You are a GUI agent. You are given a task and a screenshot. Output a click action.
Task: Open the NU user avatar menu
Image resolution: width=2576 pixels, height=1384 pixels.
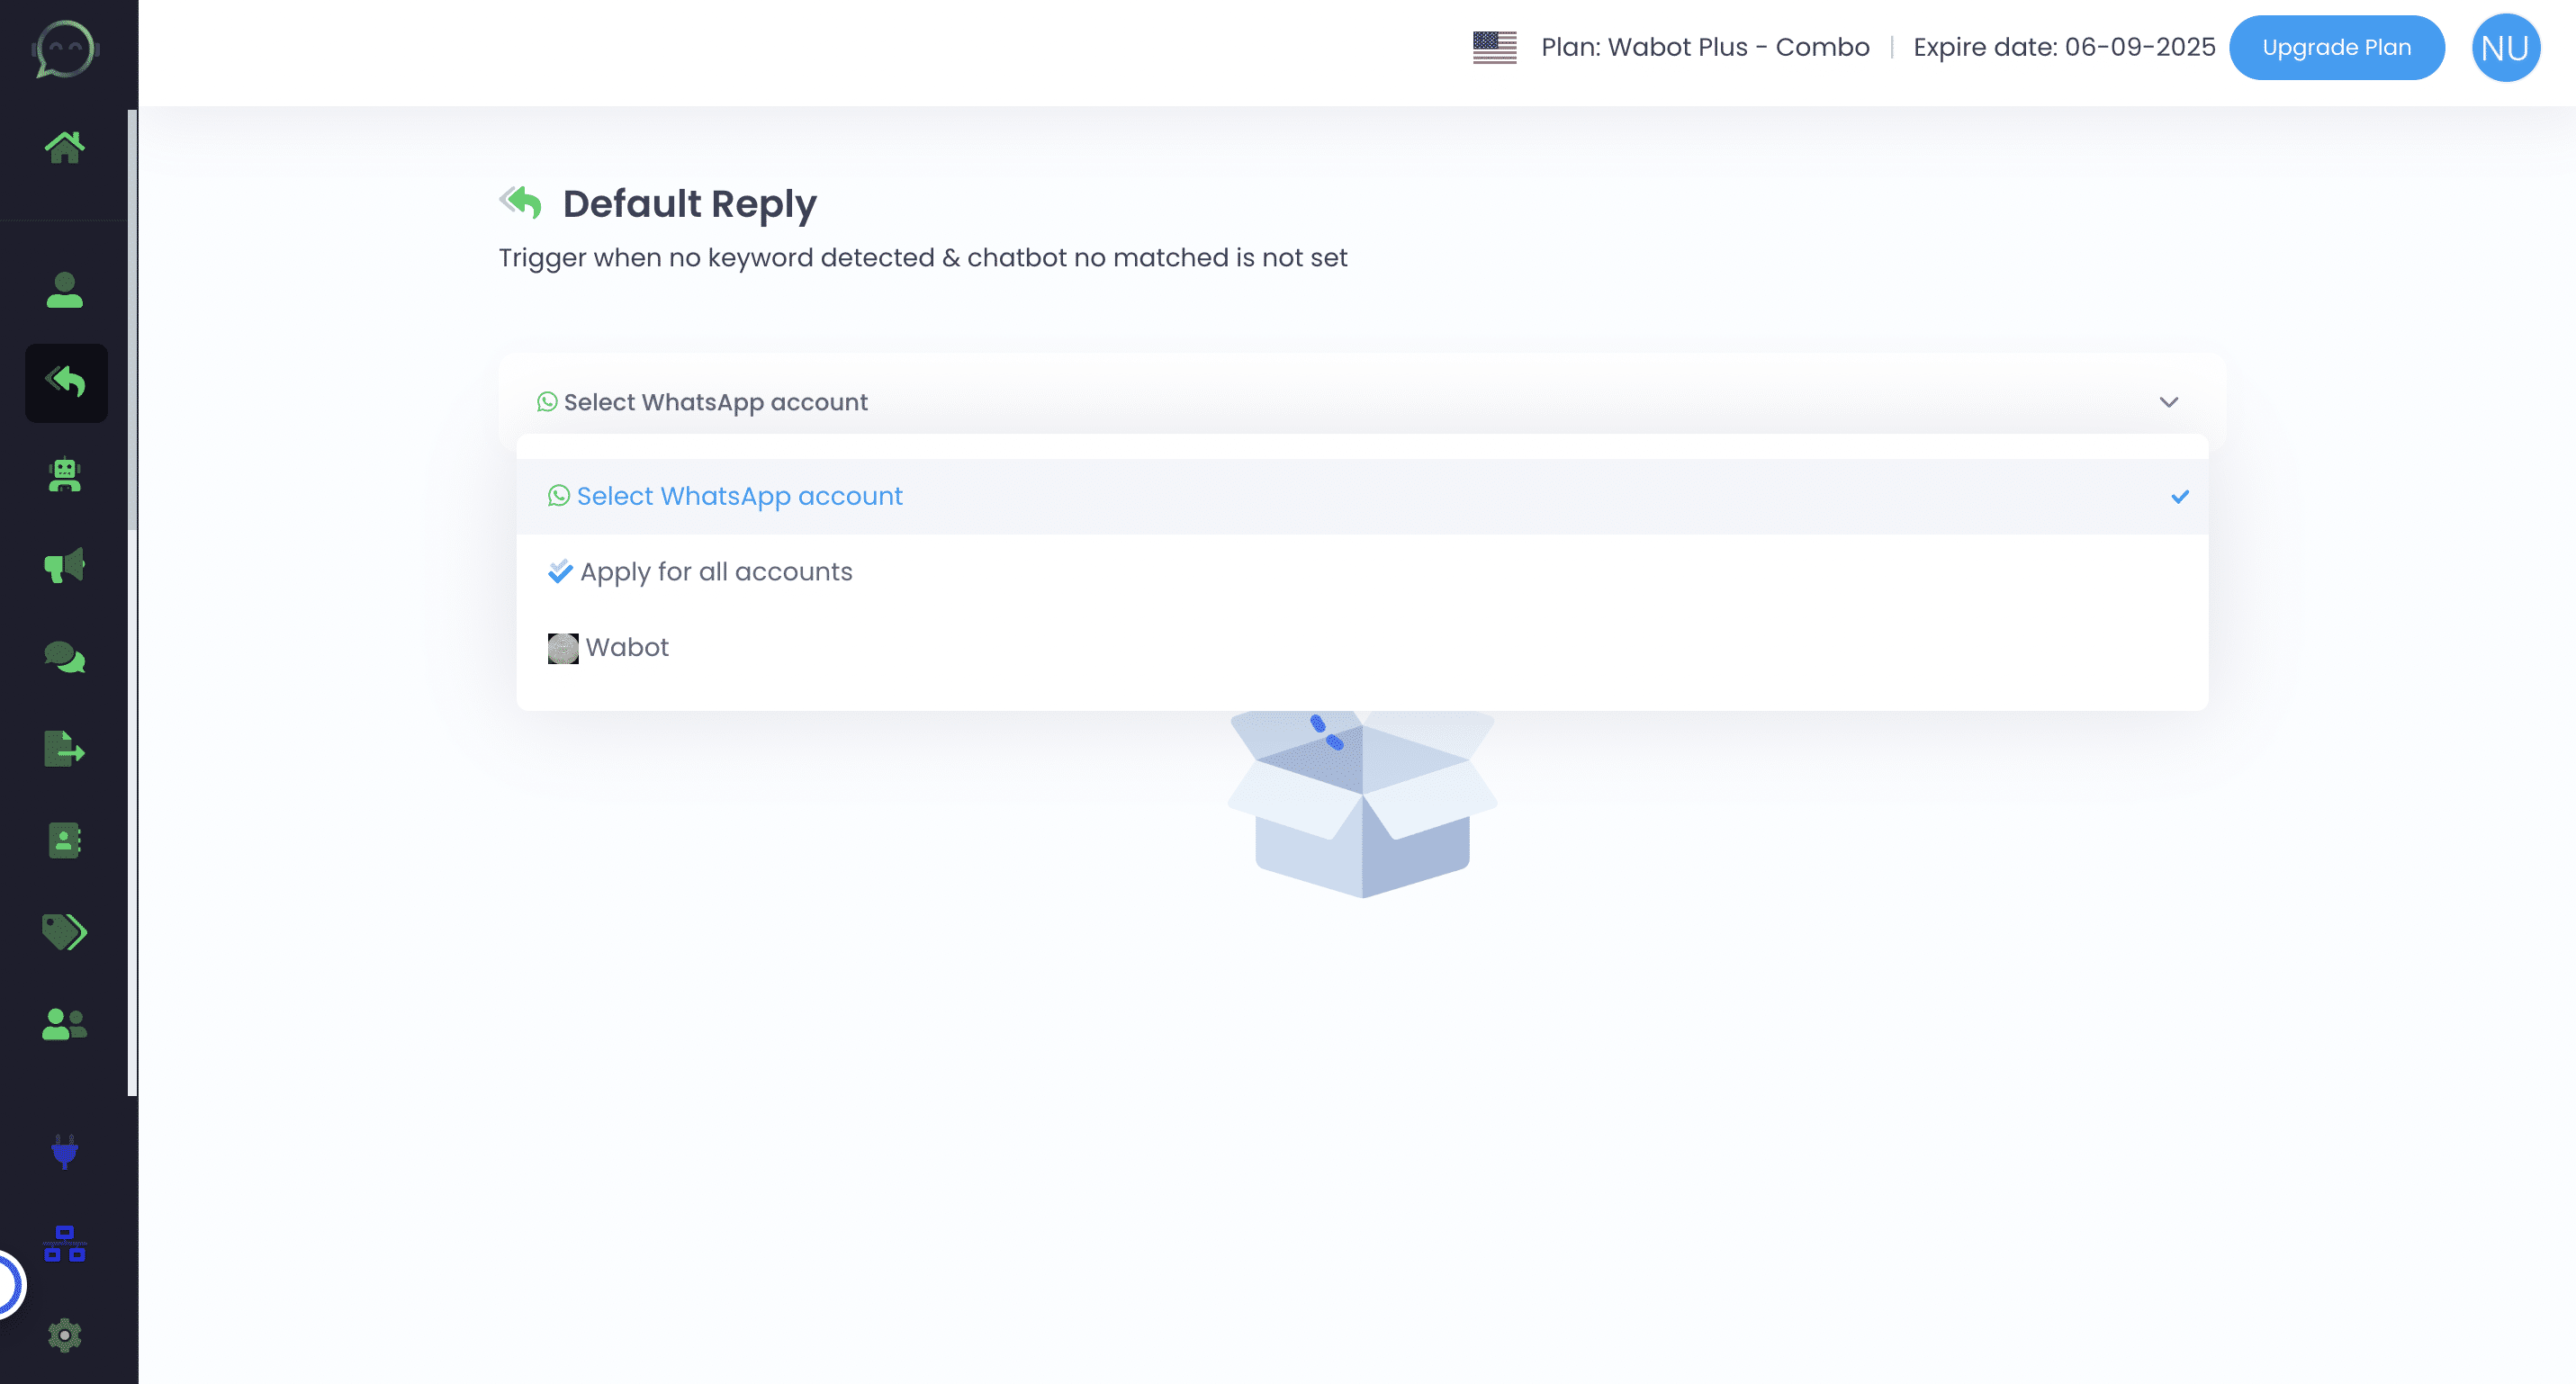[x=2505, y=47]
